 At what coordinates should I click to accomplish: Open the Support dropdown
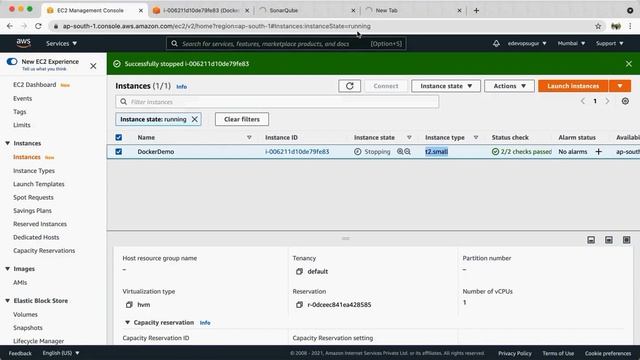coord(609,43)
